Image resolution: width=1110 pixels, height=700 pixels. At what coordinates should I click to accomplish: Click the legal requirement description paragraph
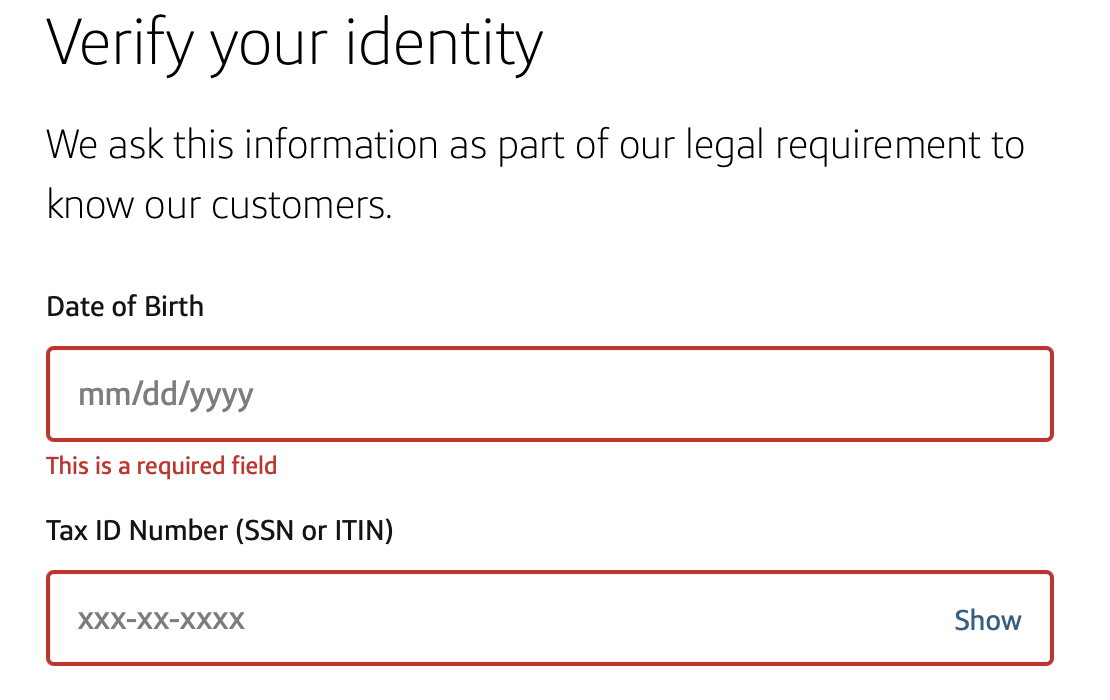[535, 175]
